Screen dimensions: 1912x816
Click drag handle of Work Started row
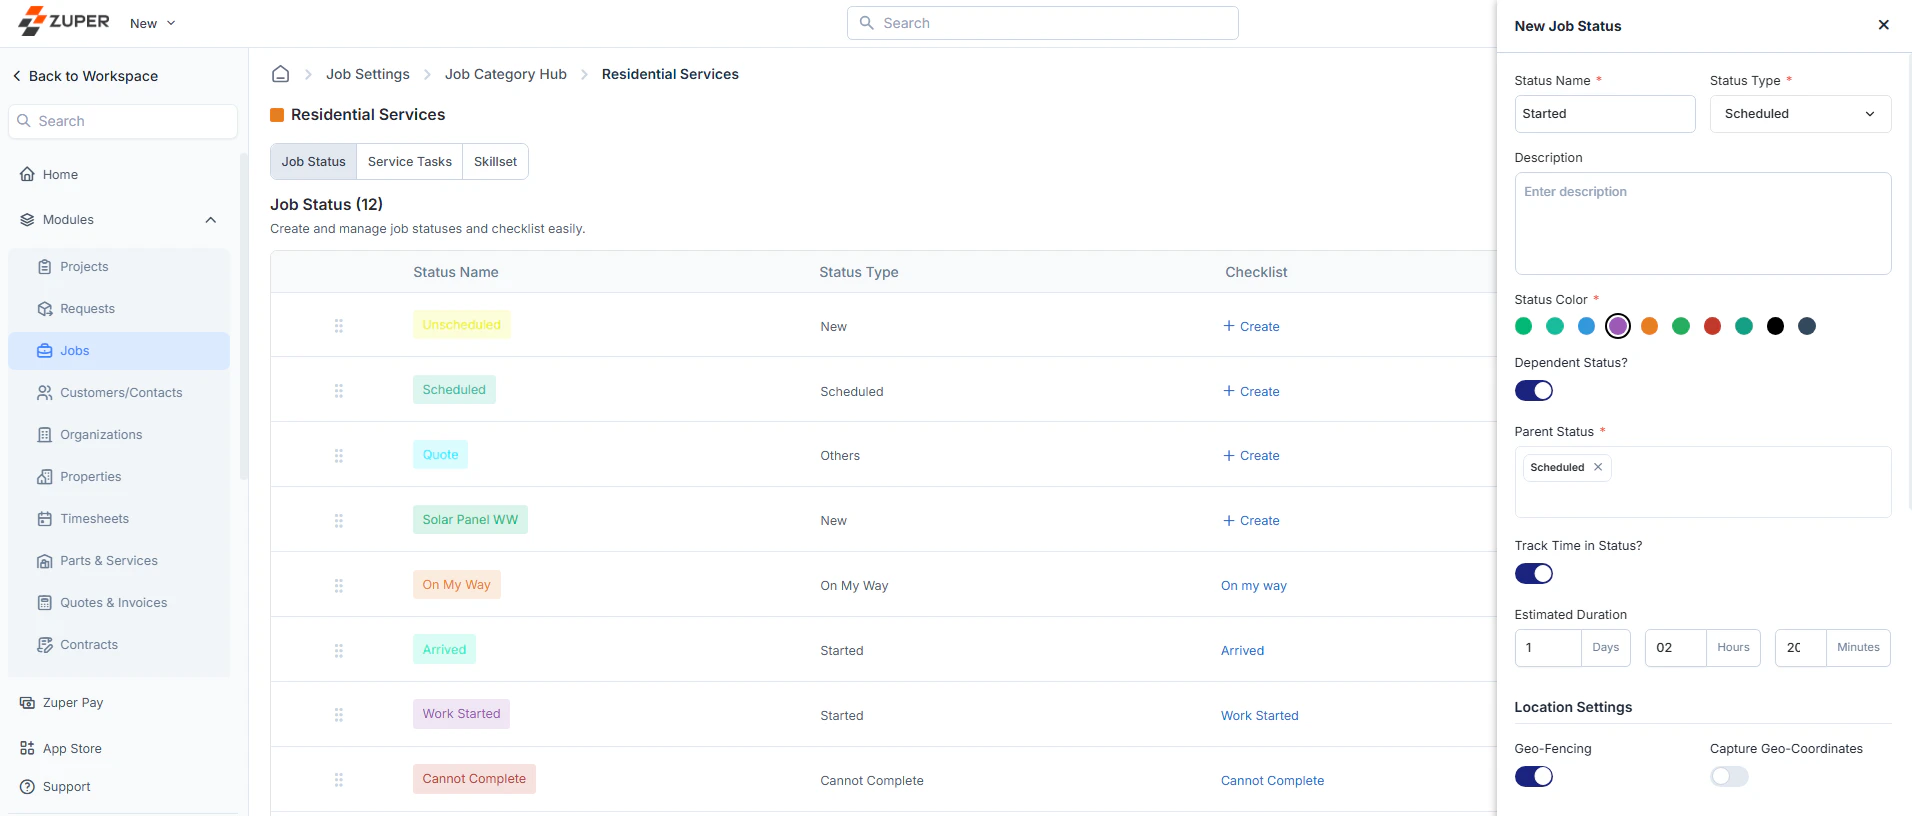pyautogui.click(x=339, y=715)
